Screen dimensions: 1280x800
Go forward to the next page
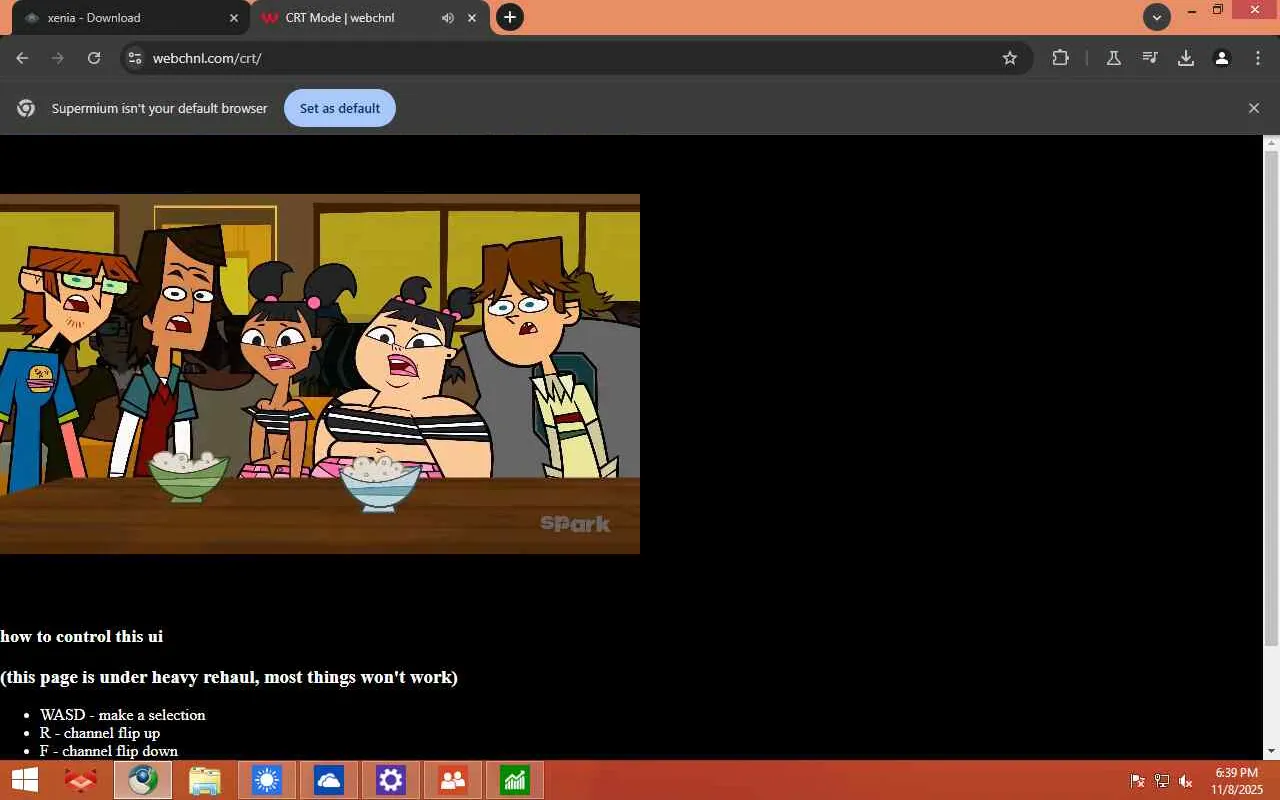tap(58, 58)
